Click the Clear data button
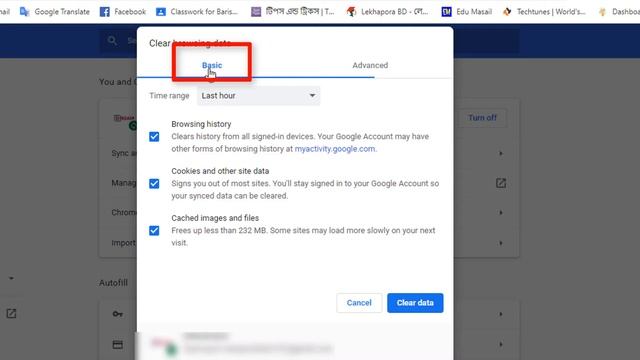Screen dimensions: 640x360 415,303
